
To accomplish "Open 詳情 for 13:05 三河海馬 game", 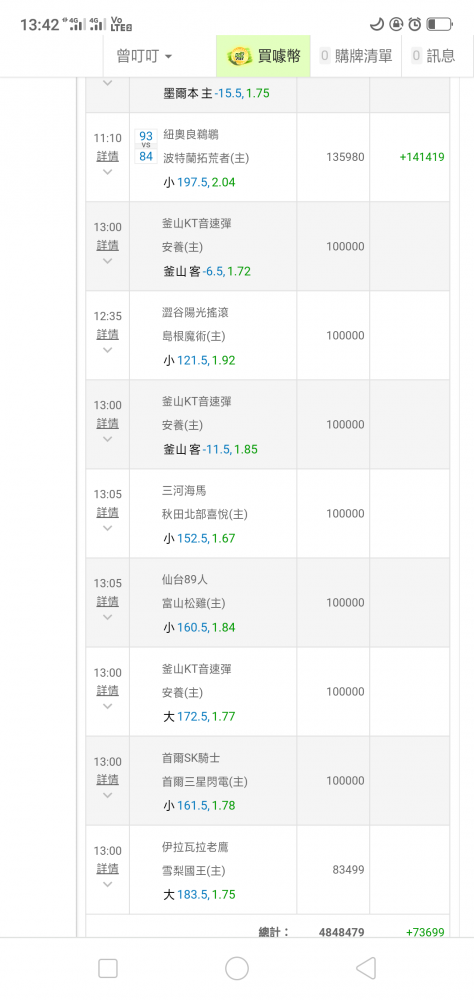I will [x=107, y=512].
